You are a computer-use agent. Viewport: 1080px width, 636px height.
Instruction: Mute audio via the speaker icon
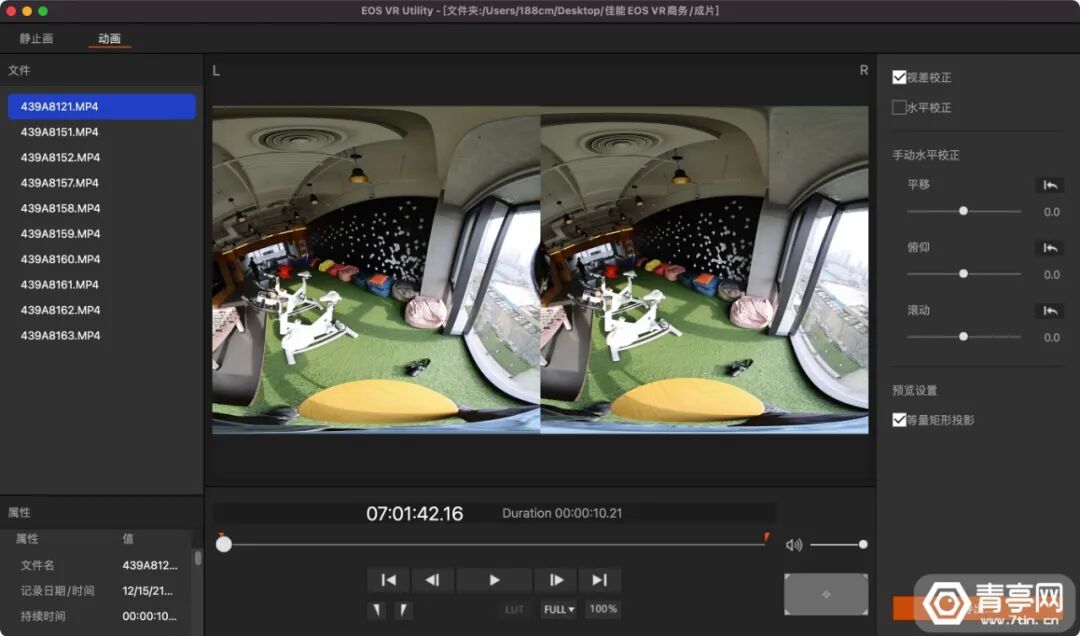[x=793, y=545]
